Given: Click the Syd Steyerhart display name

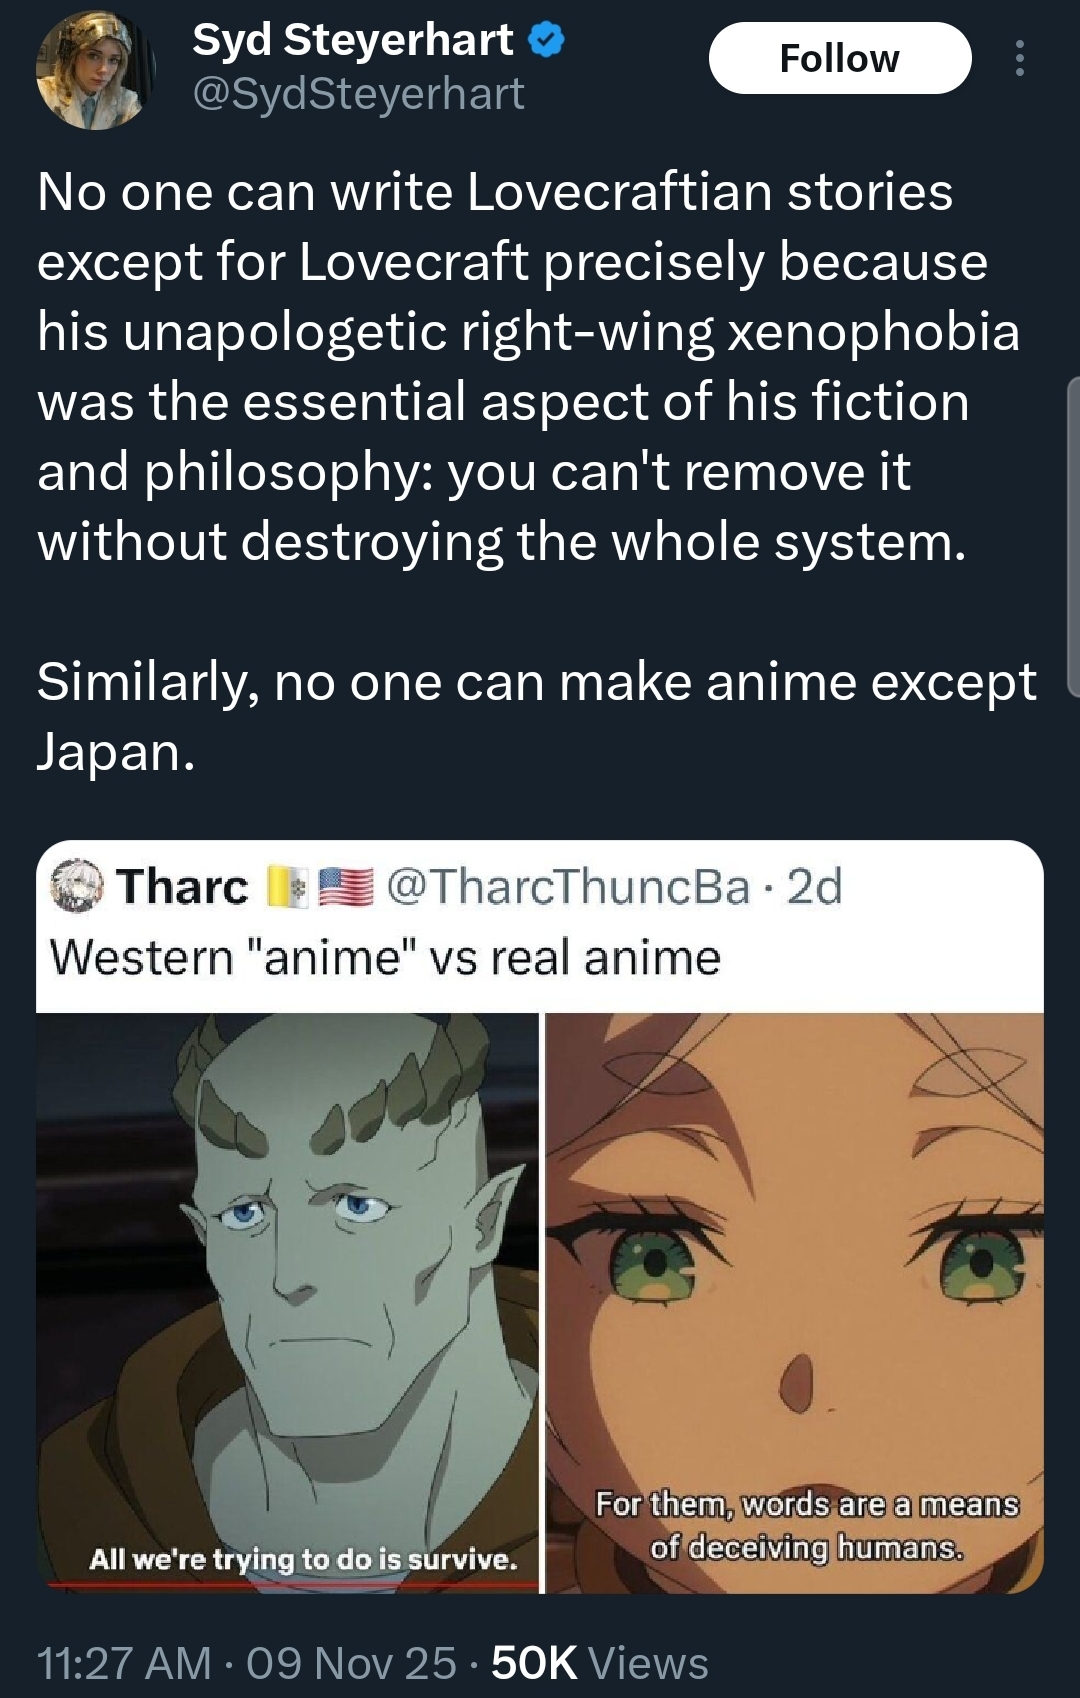Looking at the screenshot, I should [353, 40].
